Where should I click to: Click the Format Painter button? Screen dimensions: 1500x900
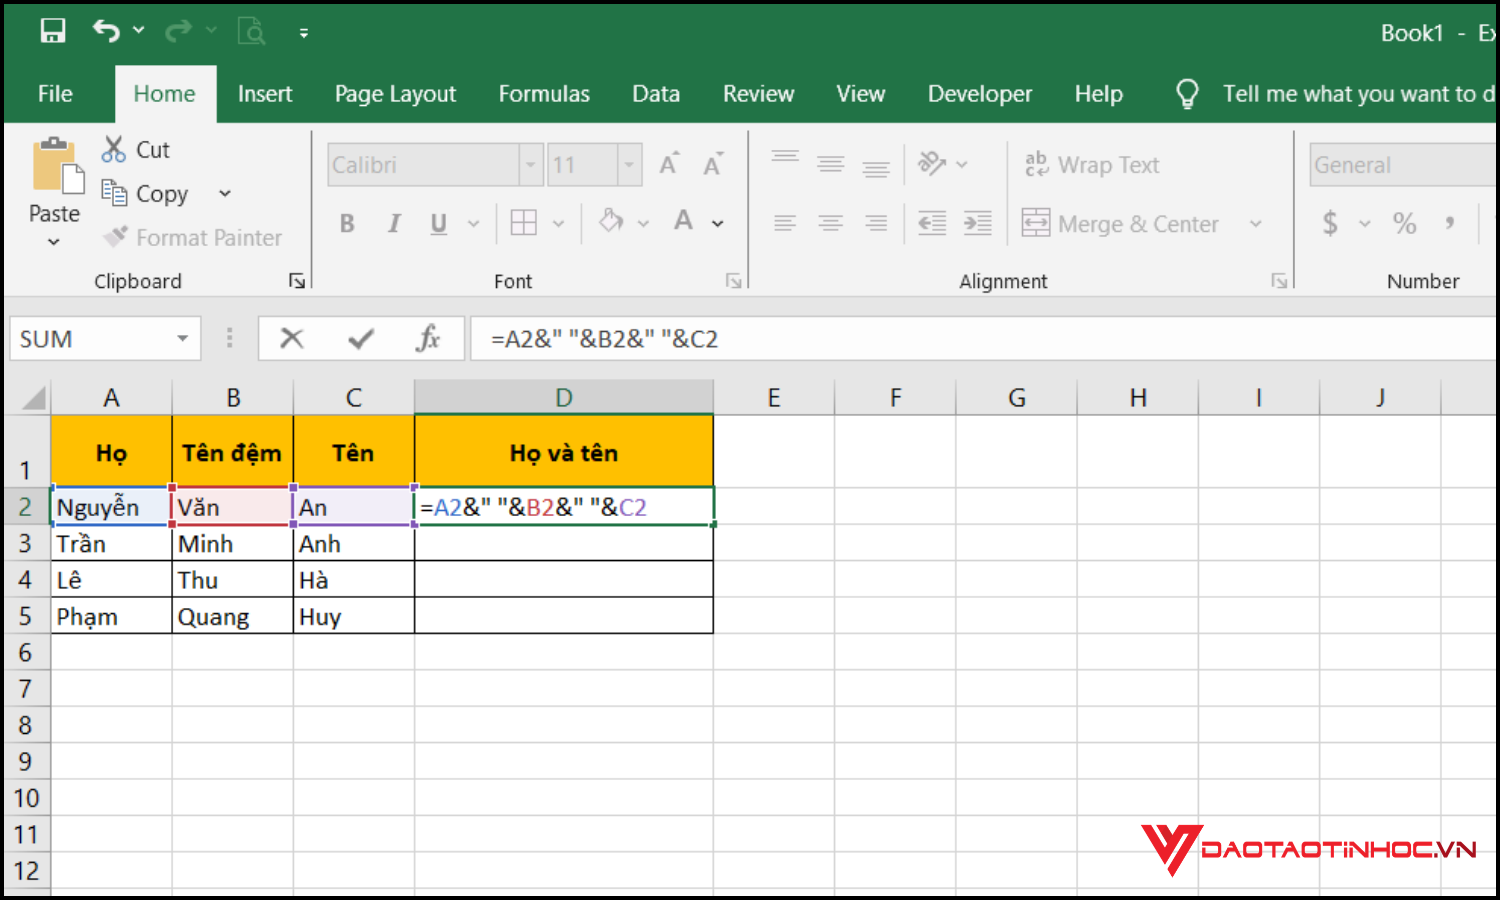[x=193, y=238]
